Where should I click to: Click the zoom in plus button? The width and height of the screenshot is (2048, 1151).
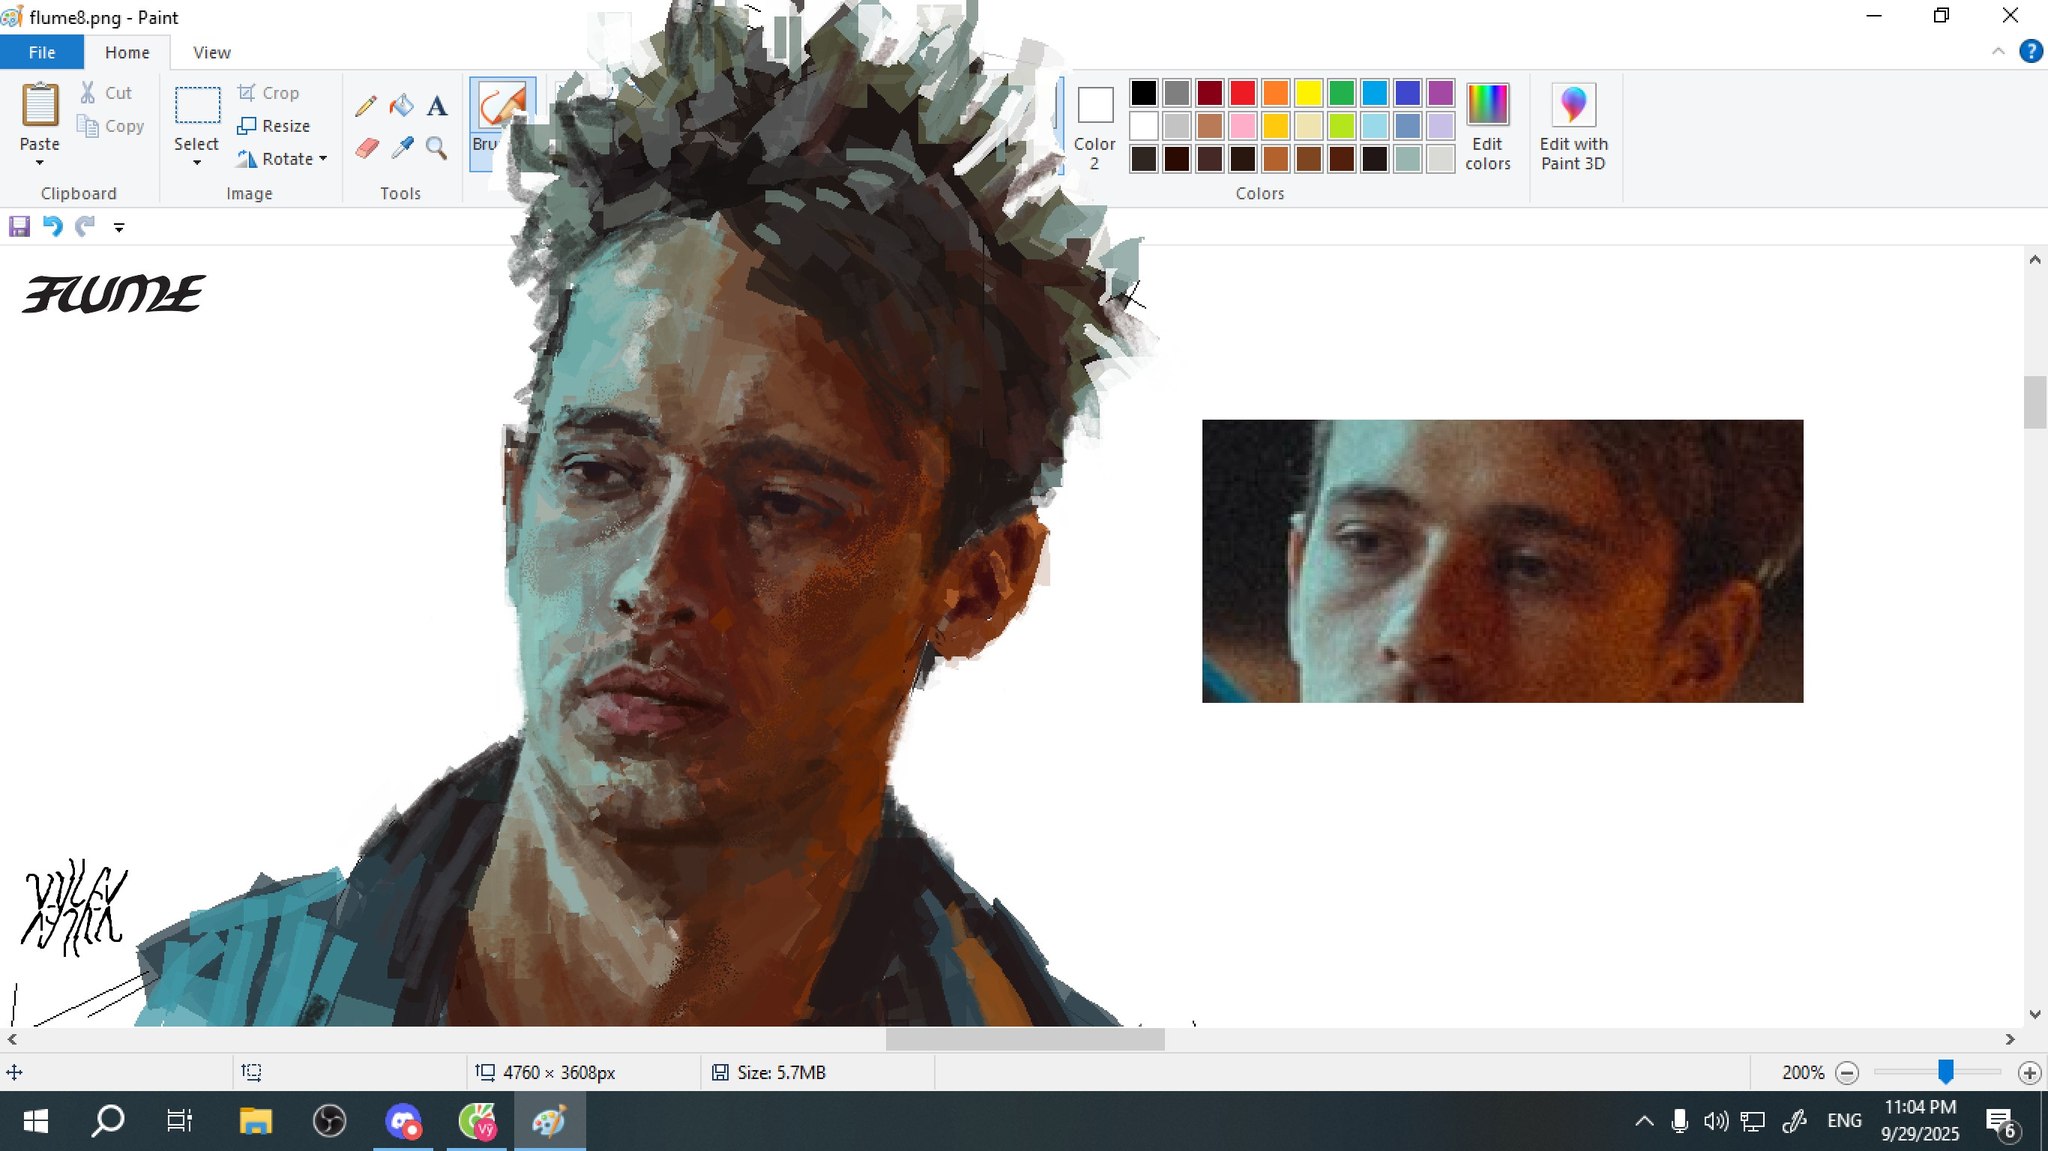click(2029, 1073)
